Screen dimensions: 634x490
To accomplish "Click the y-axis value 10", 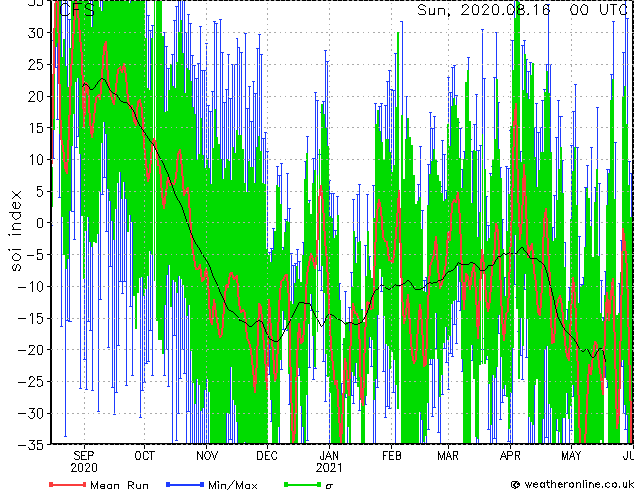I will tap(36, 160).
